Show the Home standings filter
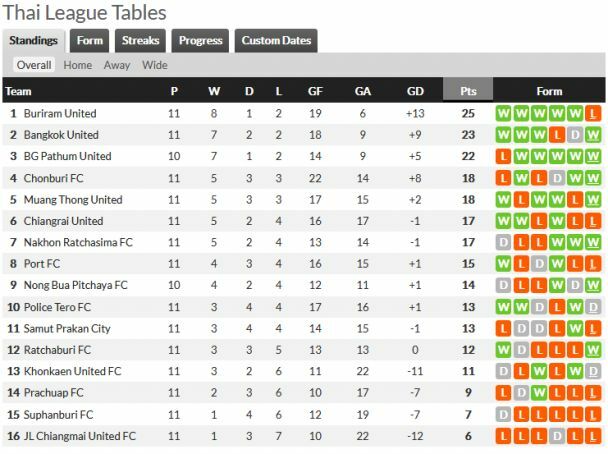This screenshot has height=454, width=608. coord(77,65)
